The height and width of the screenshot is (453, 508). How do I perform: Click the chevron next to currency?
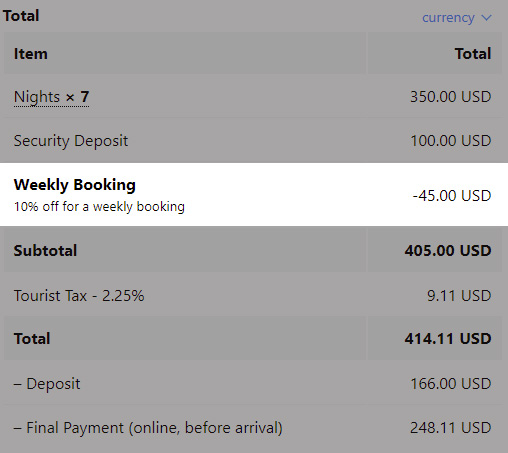487,18
